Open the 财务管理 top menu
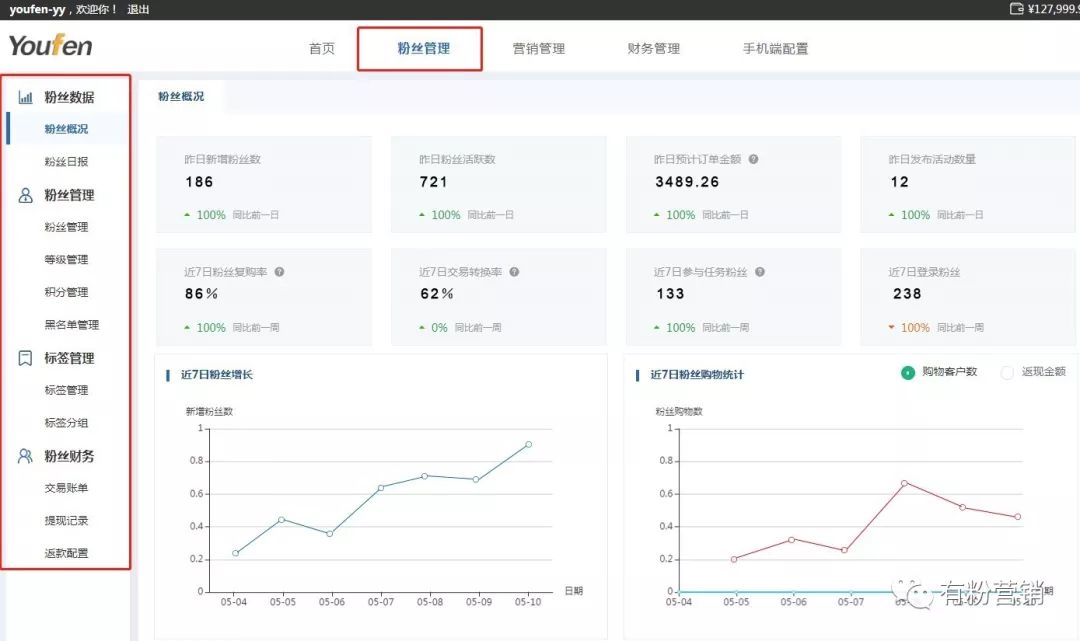This screenshot has height=641, width=1080. click(x=654, y=48)
